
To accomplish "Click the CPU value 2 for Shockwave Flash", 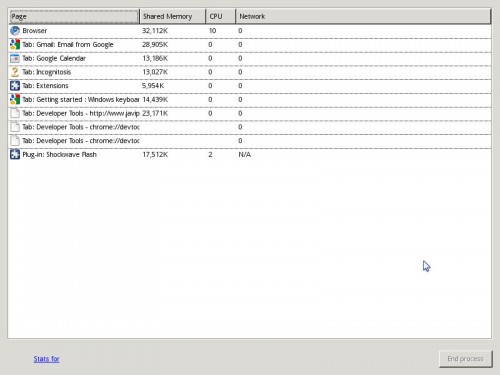I will tap(210, 154).
